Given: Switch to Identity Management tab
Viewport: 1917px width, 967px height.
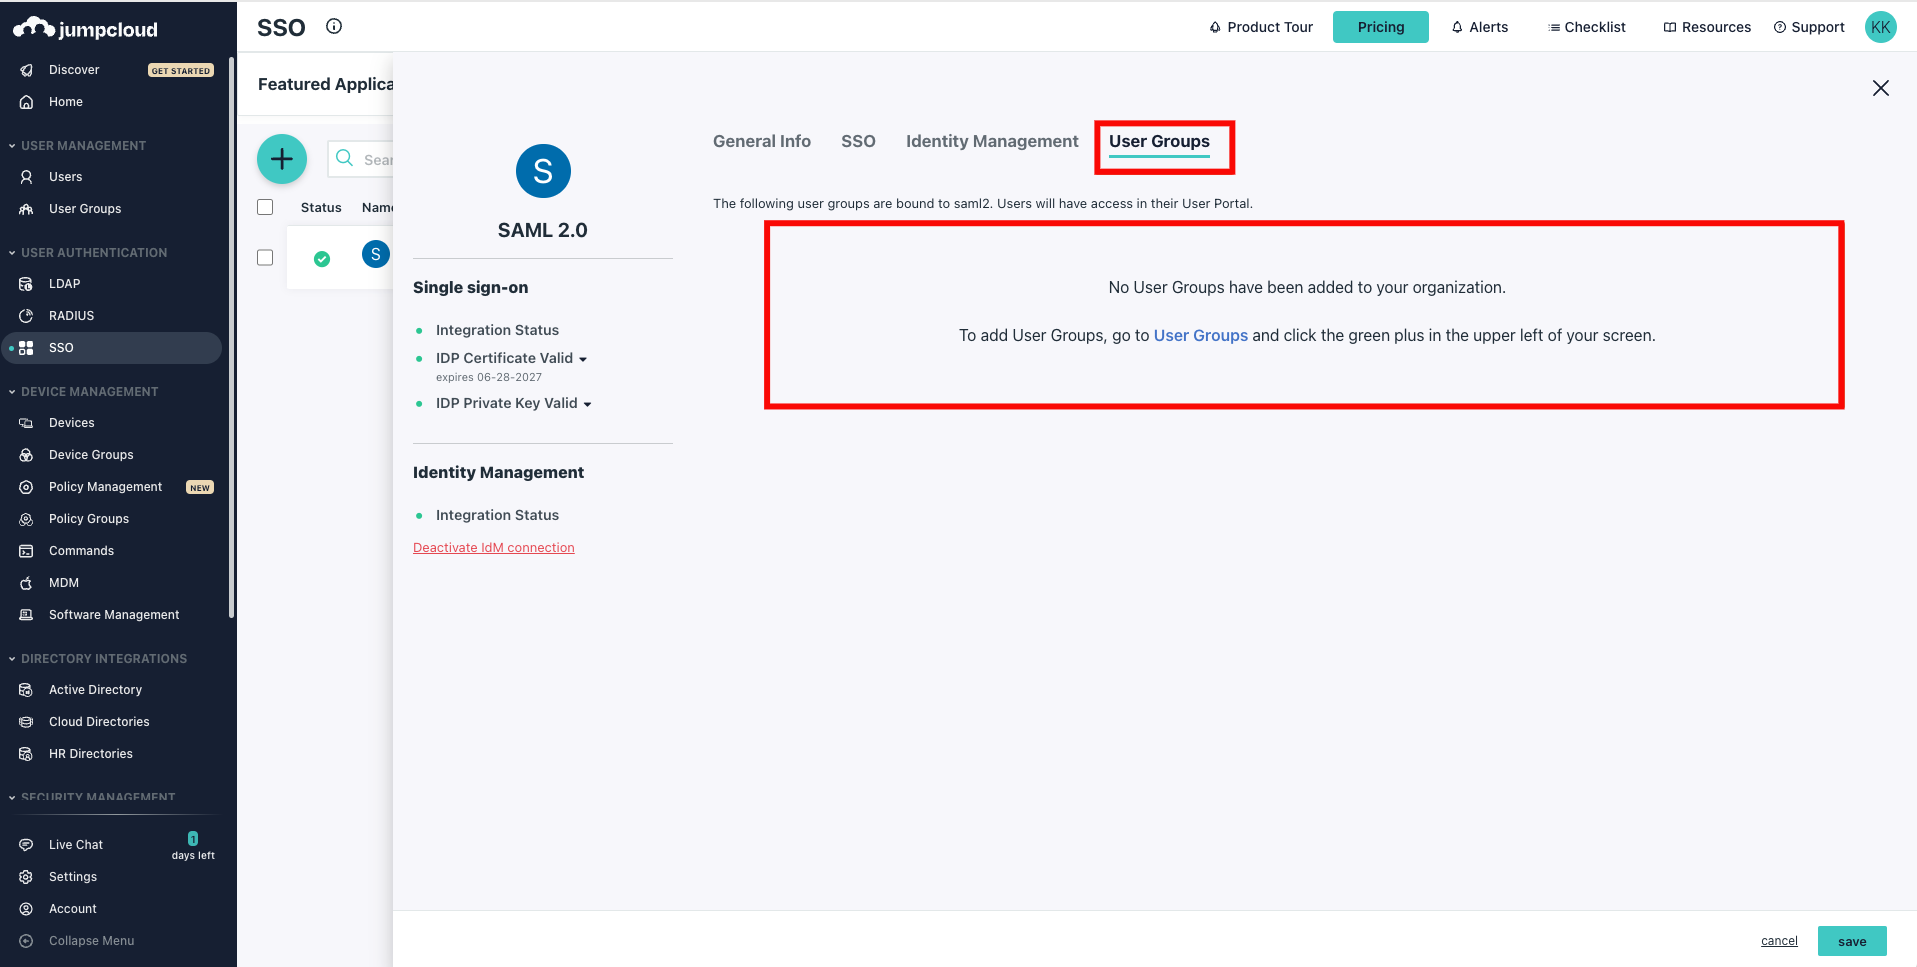Looking at the screenshot, I should (992, 141).
